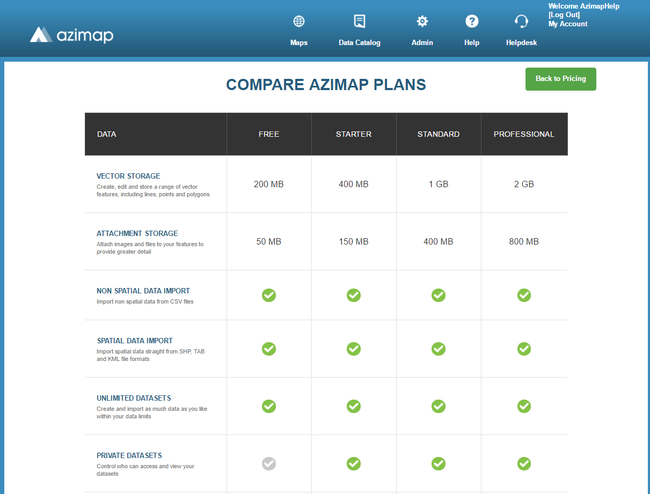Click Private Datasets checkmark for Standard
The image size is (650, 494).
(438, 464)
